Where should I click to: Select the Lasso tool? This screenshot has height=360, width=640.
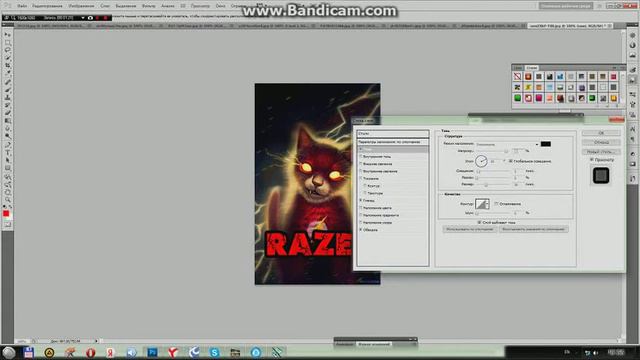pos(7,50)
